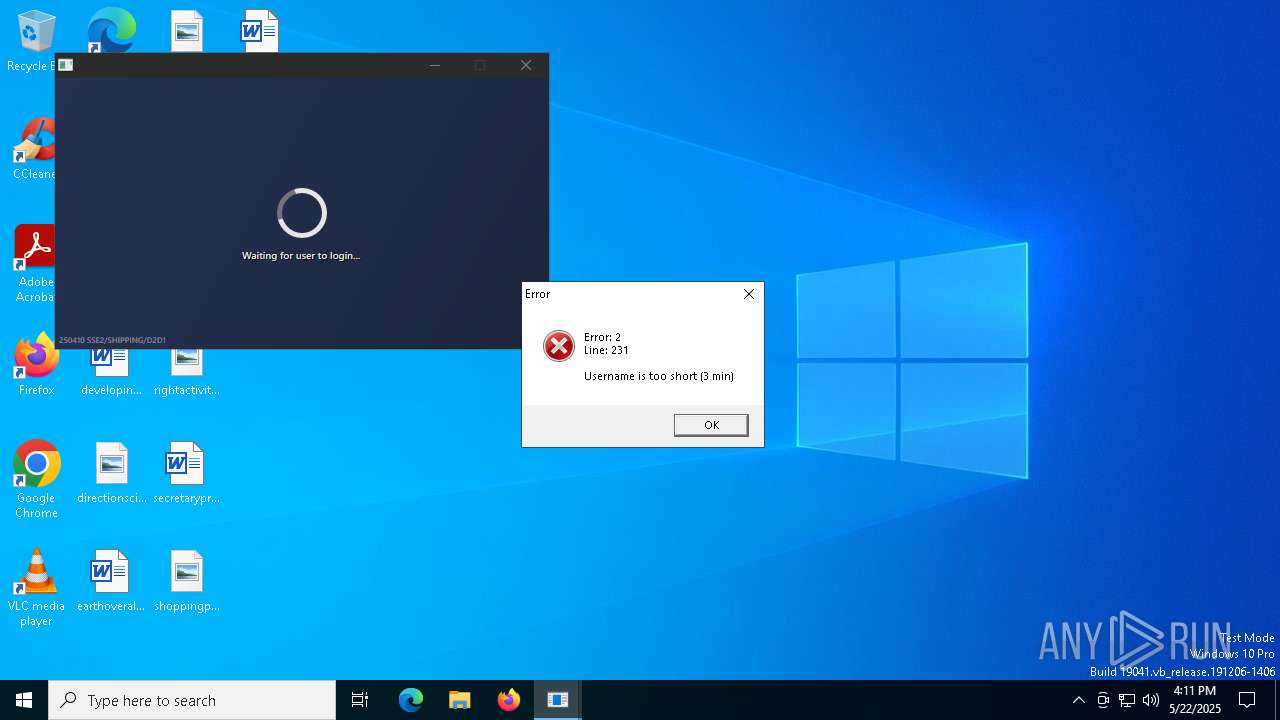
Task: Select the developin... desktop file
Action: 111,373
